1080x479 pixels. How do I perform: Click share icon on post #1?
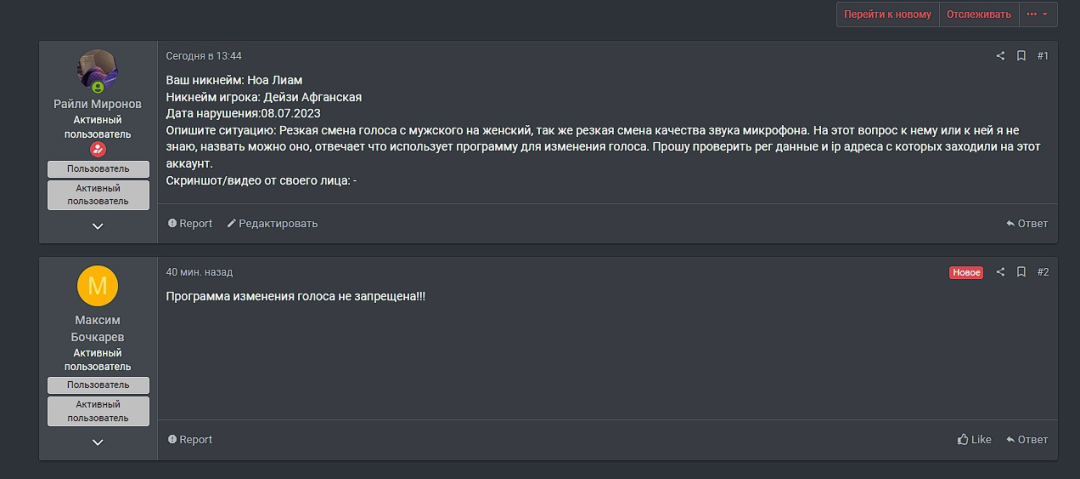click(1000, 56)
